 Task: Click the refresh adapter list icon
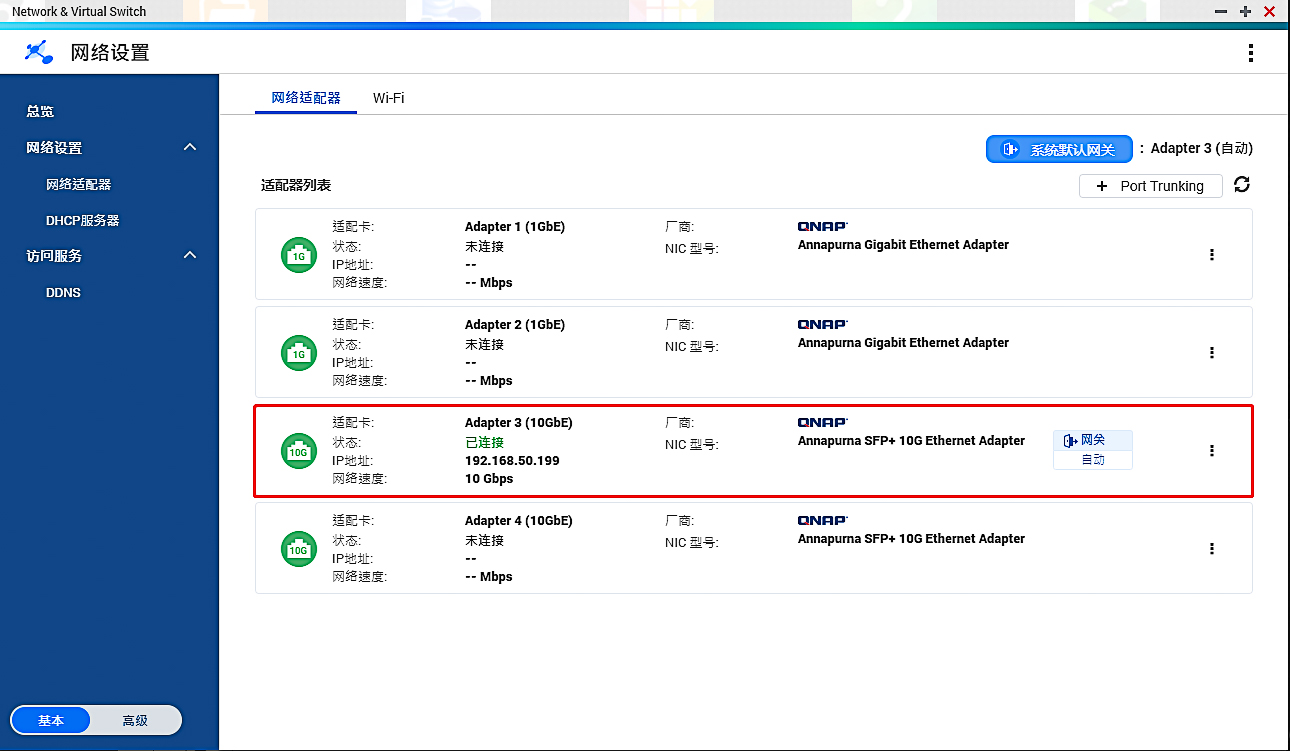coord(1242,185)
